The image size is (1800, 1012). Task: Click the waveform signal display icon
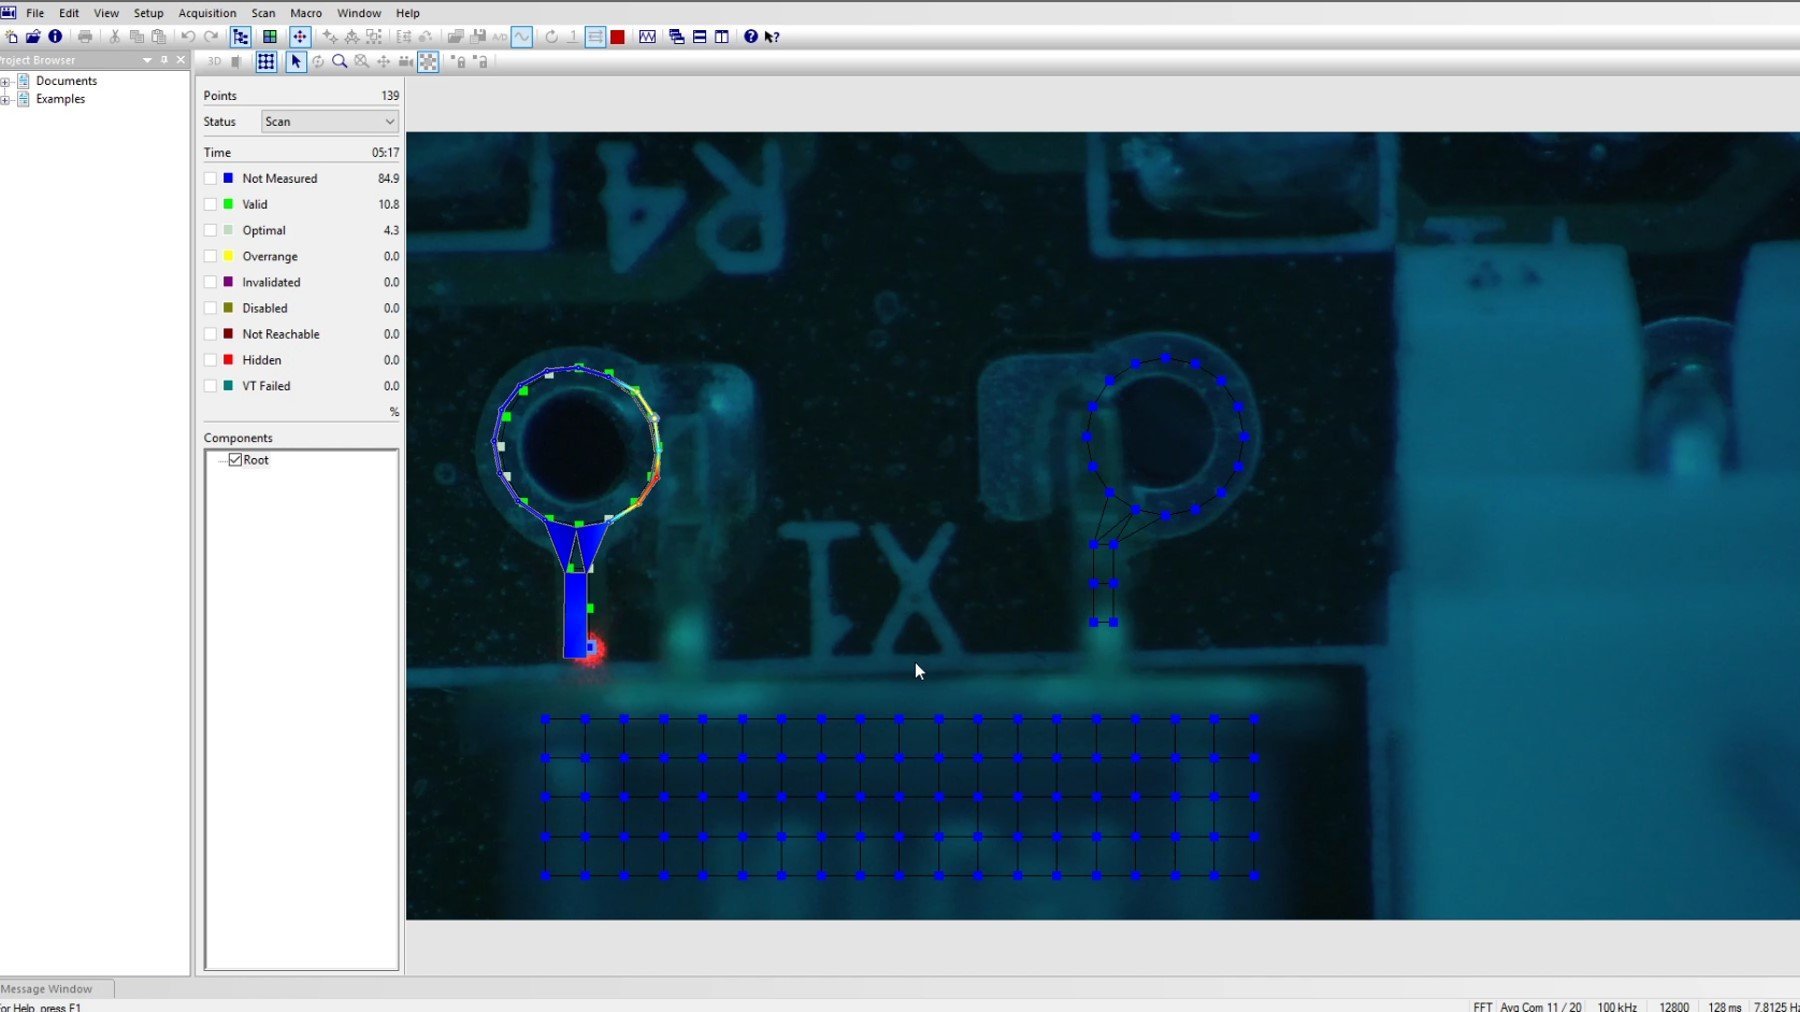[648, 37]
